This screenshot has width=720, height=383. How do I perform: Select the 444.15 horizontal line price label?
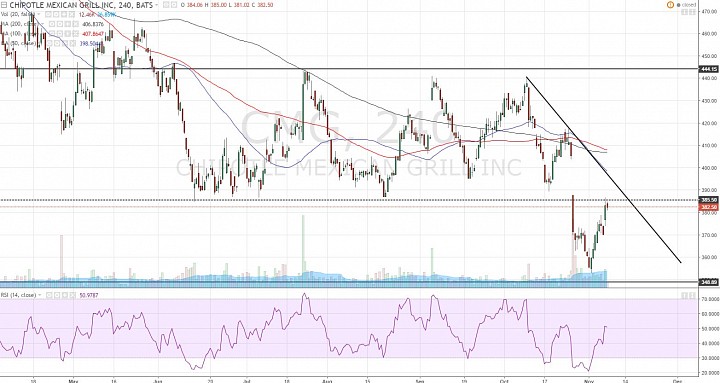(x=709, y=69)
